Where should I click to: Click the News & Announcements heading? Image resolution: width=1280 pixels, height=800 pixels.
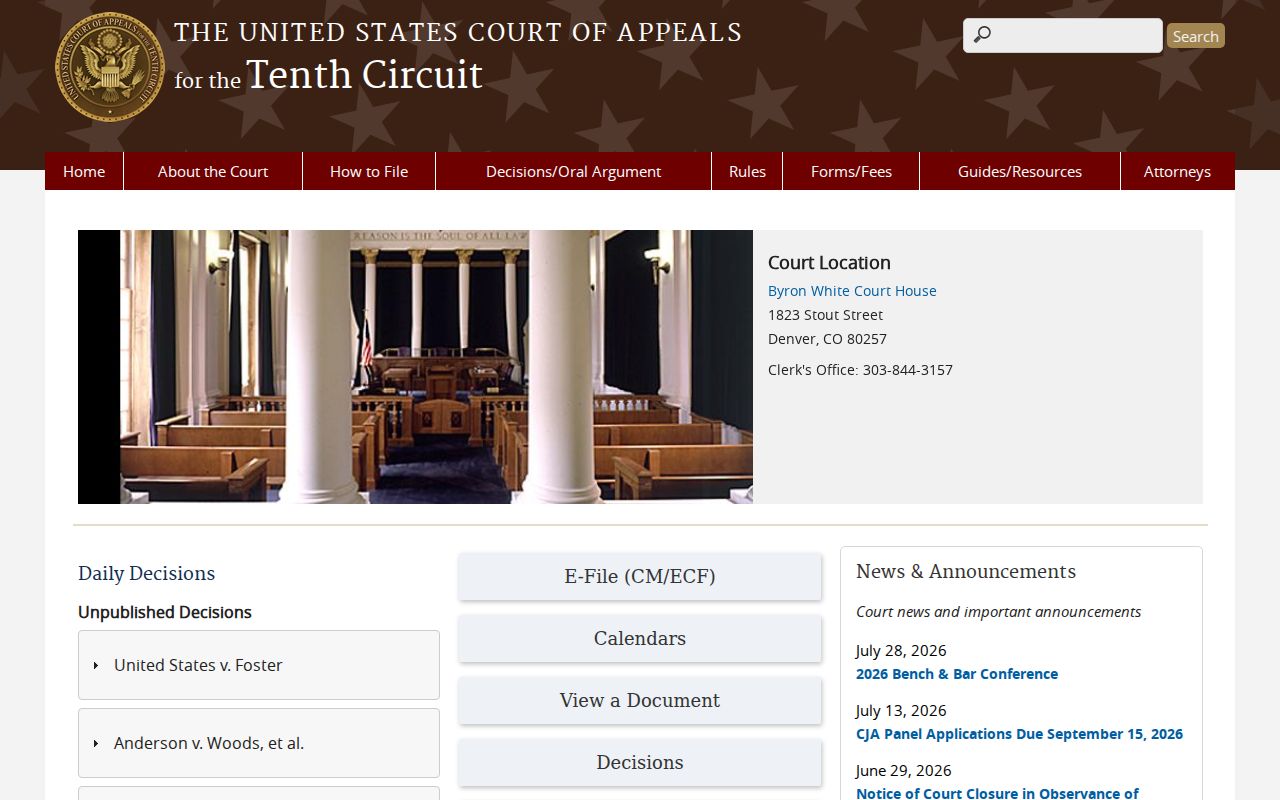click(x=966, y=571)
